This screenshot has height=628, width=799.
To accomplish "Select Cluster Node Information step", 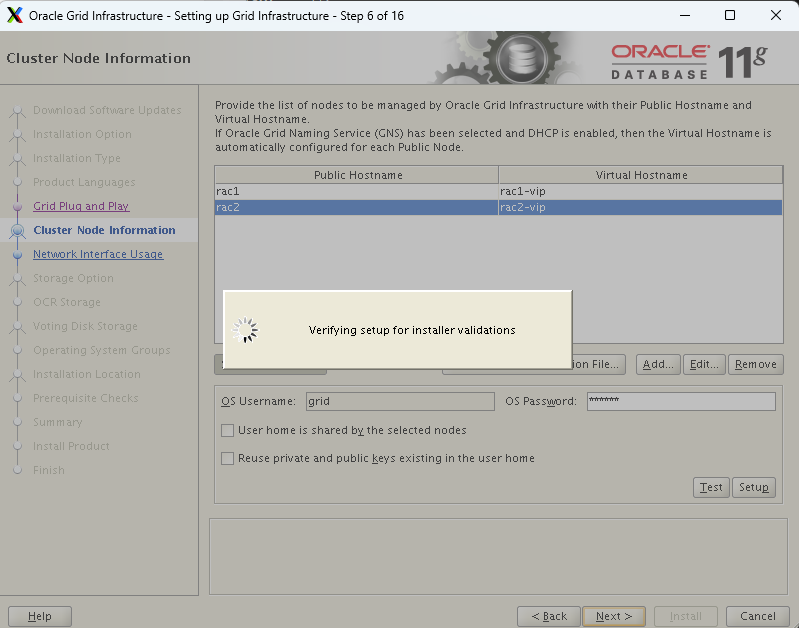I will (x=104, y=230).
